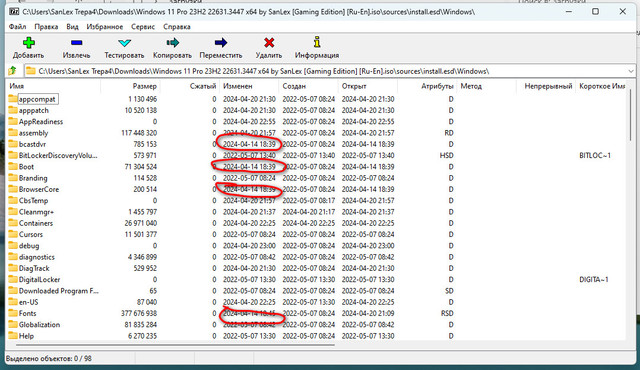Image resolution: width=640 pixels, height=370 pixels.
Task: Select the apppatch folder icon
Action: [x=13, y=110]
